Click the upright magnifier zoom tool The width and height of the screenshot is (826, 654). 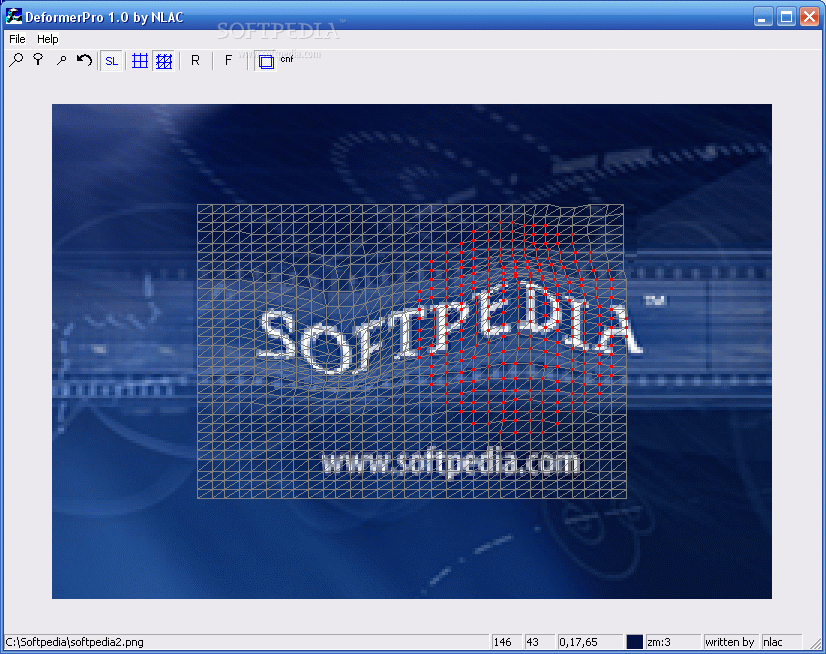38,61
